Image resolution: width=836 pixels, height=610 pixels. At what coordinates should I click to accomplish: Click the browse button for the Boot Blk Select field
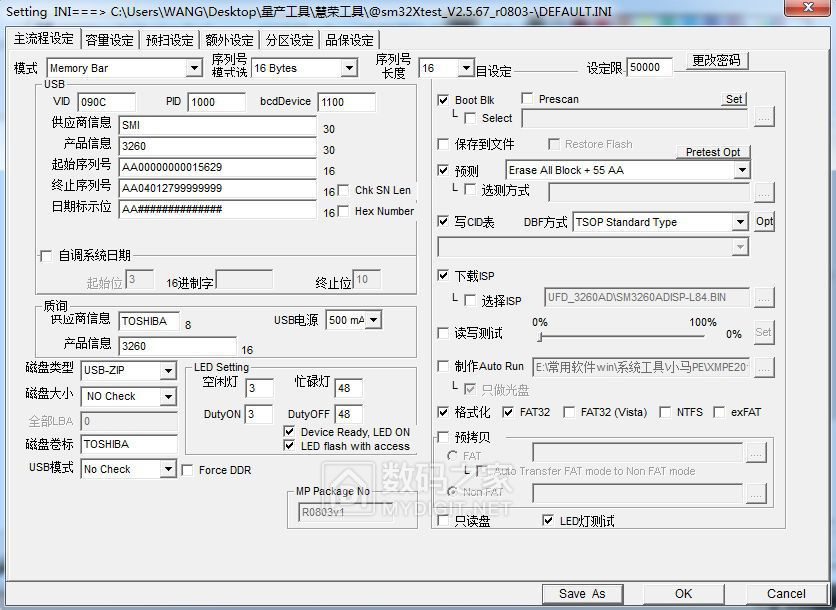[764, 118]
